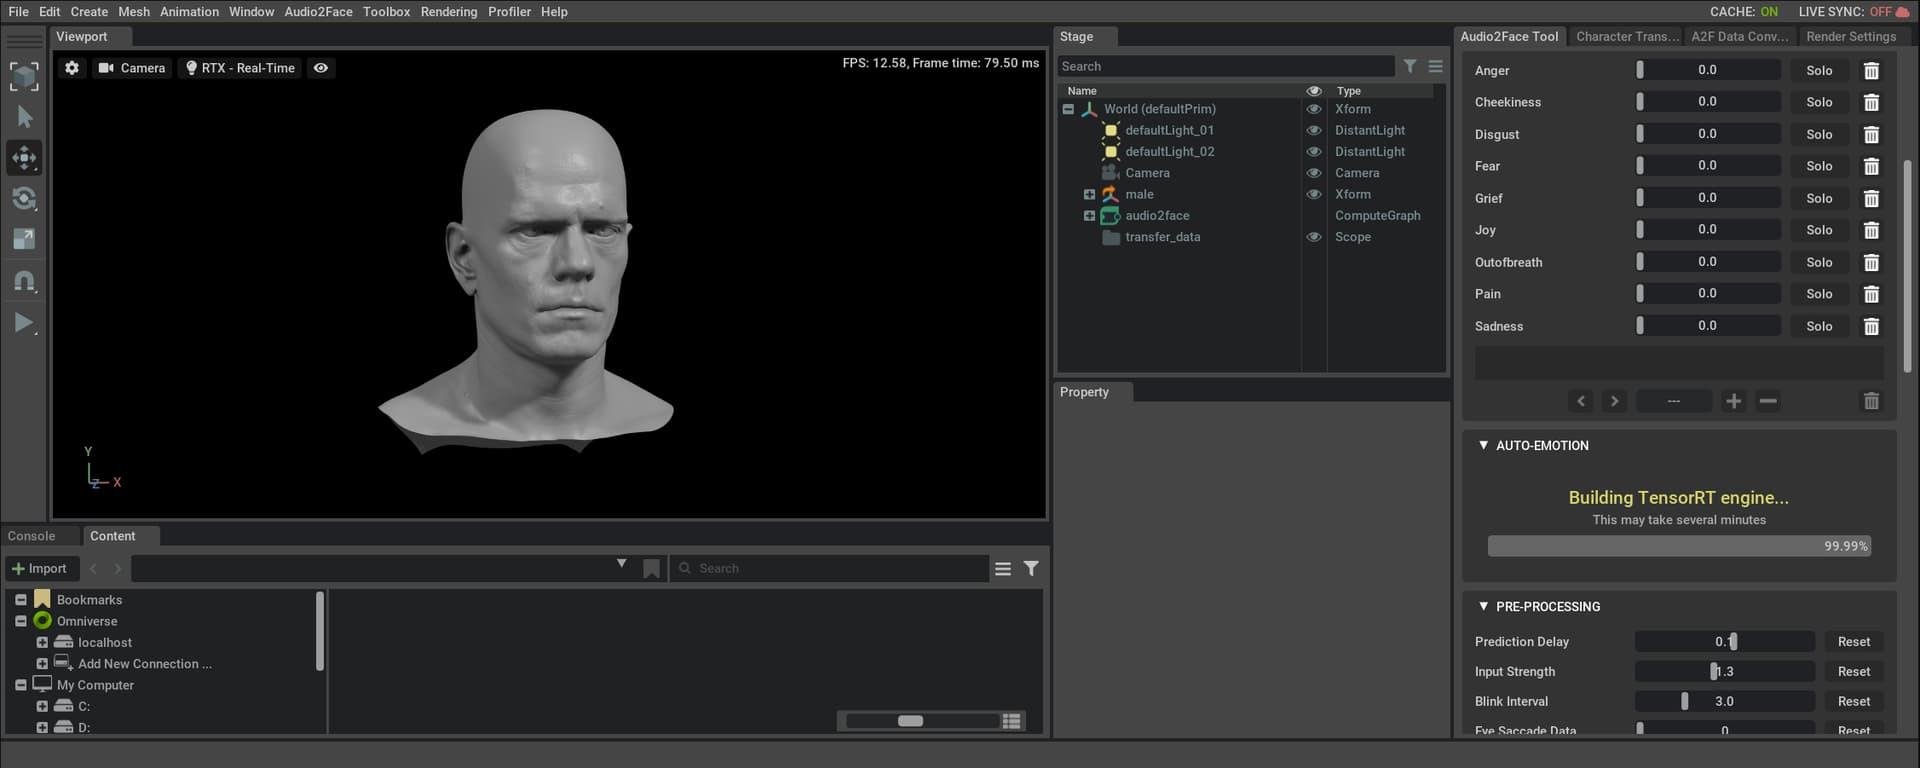The width and height of the screenshot is (1920, 768).
Task: Select the Move tool in left toolbar
Action: click(x=24, y=158)
